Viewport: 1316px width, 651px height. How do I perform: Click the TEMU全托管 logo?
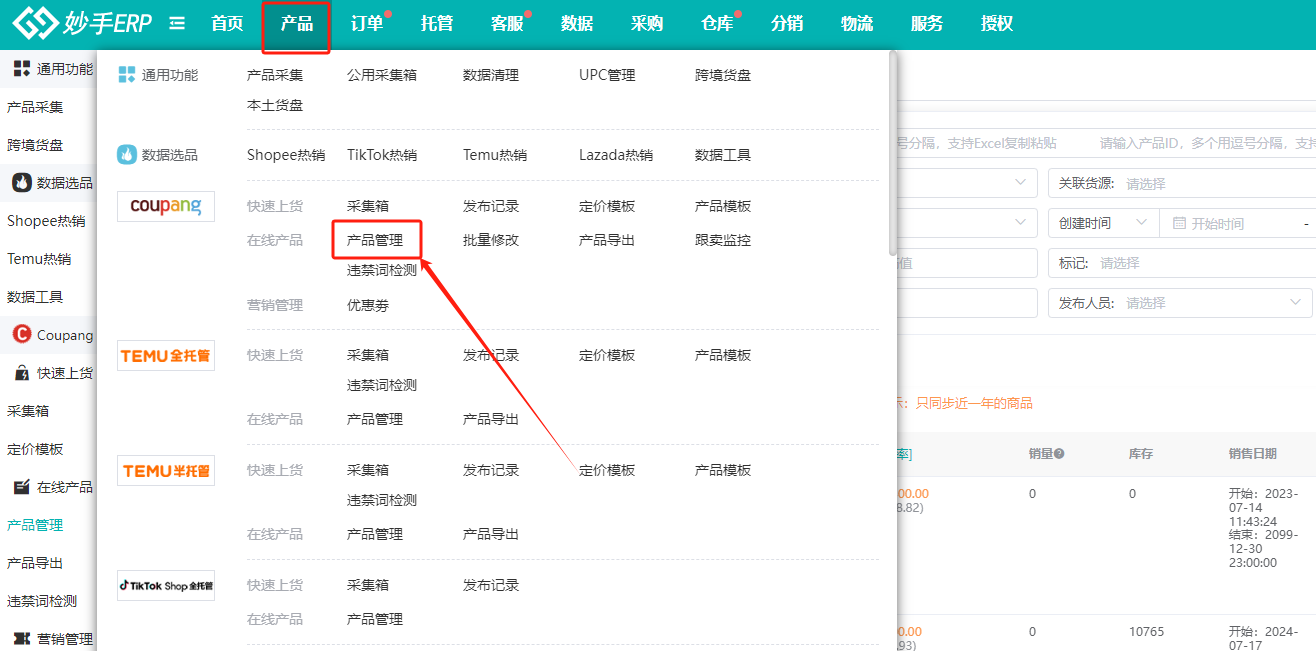[x=166, y=355]
